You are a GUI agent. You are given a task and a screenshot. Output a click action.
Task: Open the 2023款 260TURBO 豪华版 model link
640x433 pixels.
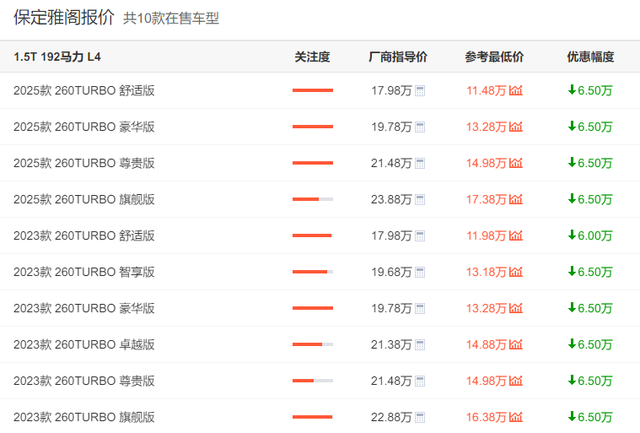click(x=84, y=309)
